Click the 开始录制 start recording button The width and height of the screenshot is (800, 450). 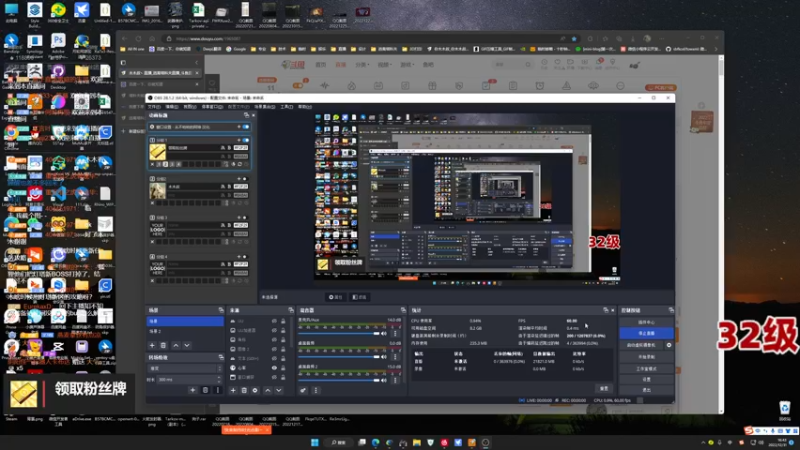pyautogui.click(x=646, y=357)
